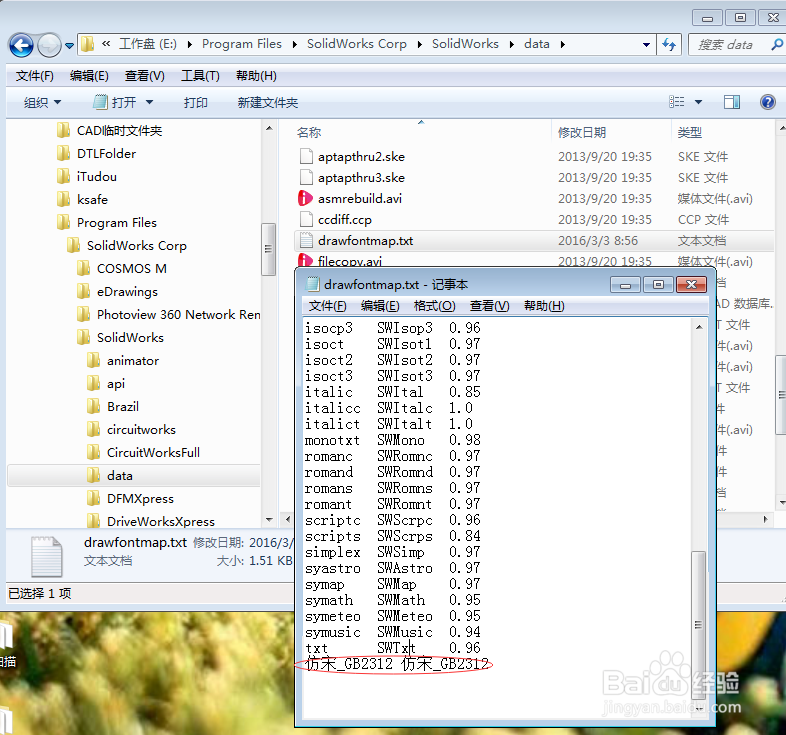Click the circuitworks folder icon
Viewport: 786px width, 735px height.
[94, 430]
